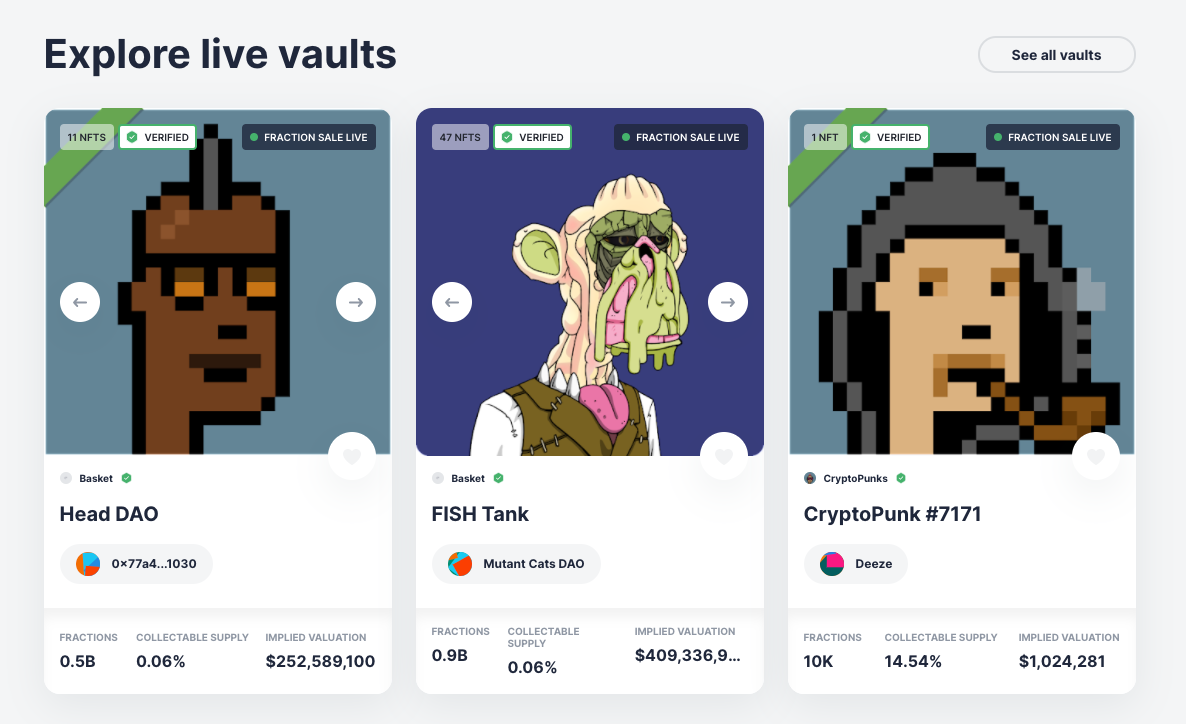Open Deeze curator profile chip
This screenshot has height=724, width=1186.
[x=855, y=564]
